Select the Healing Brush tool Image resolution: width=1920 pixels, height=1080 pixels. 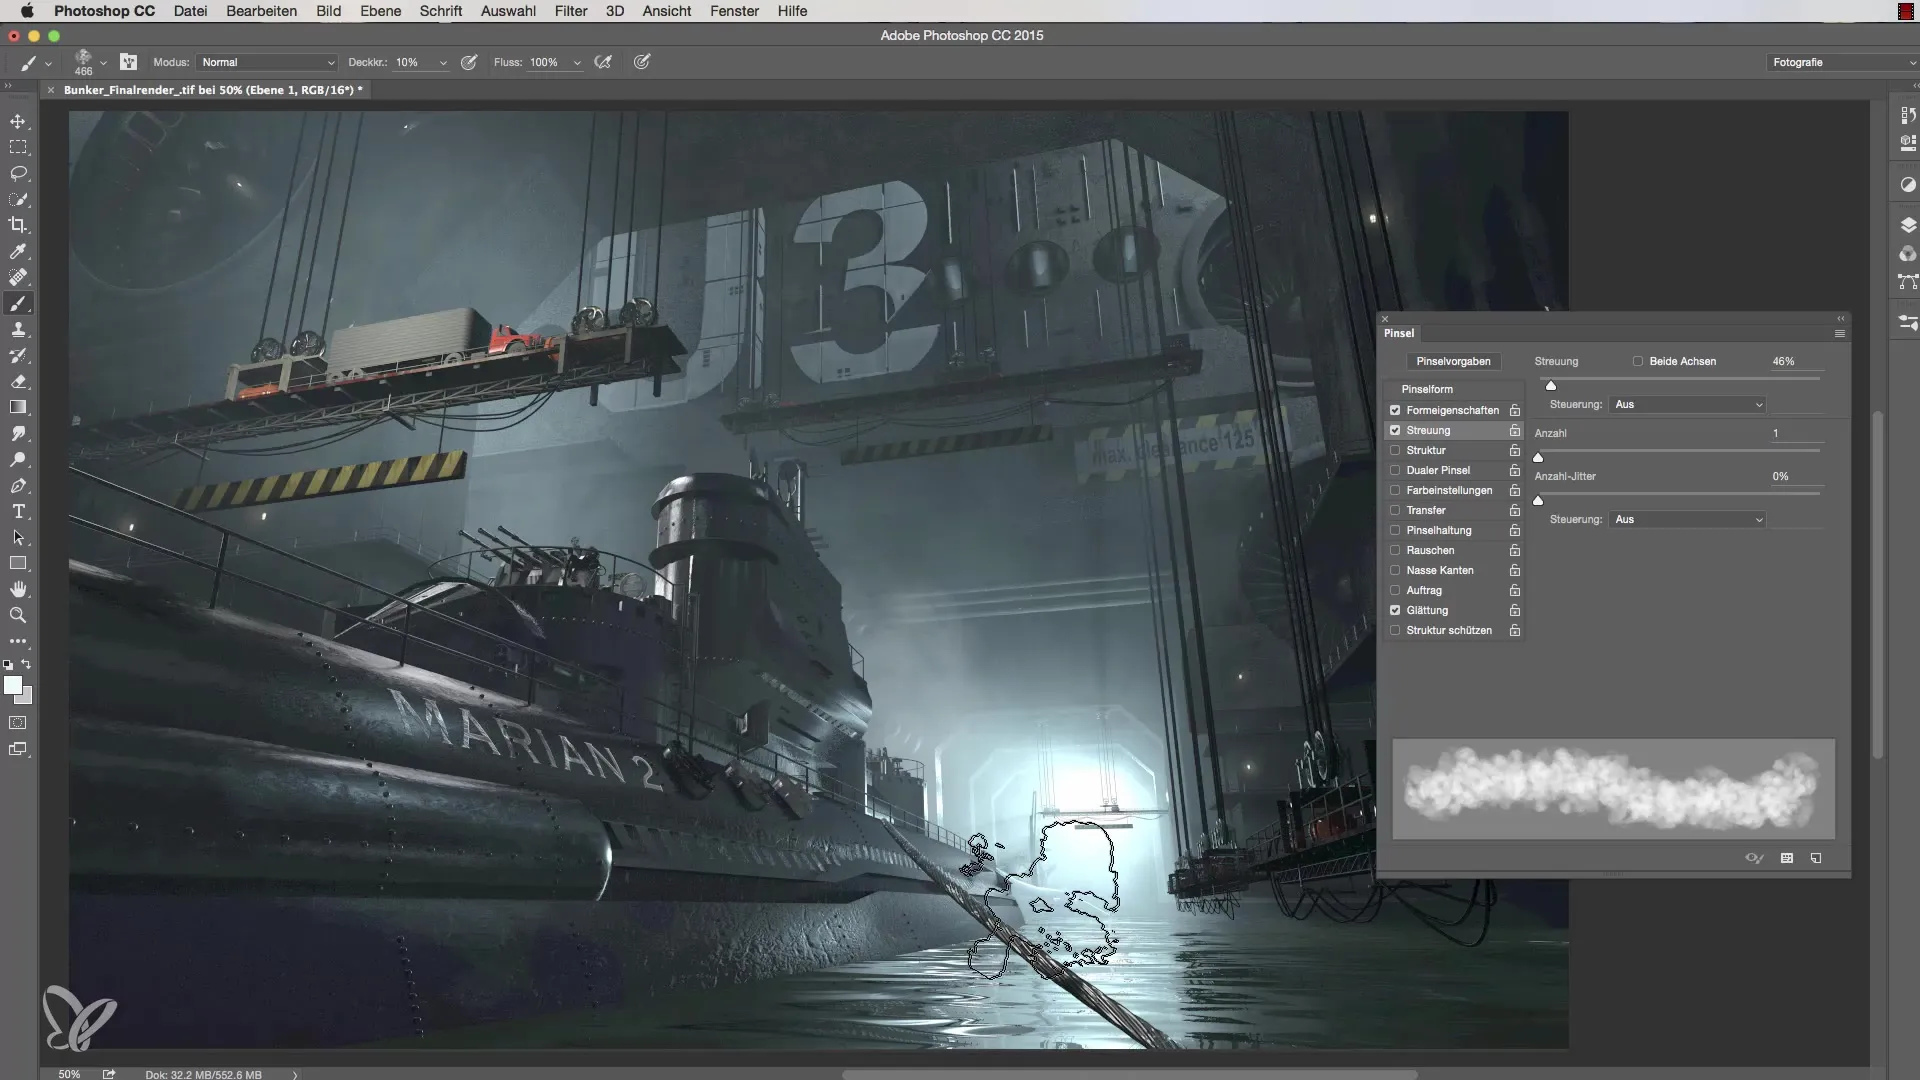[18, 277]
